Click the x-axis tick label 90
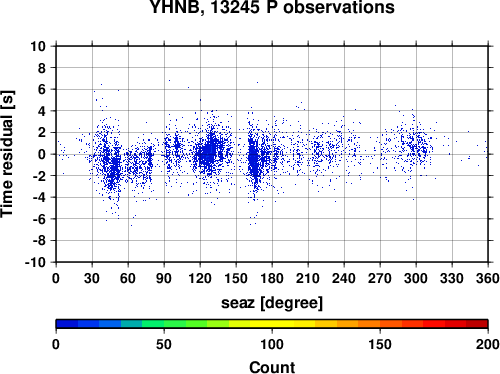 (164, 278)
